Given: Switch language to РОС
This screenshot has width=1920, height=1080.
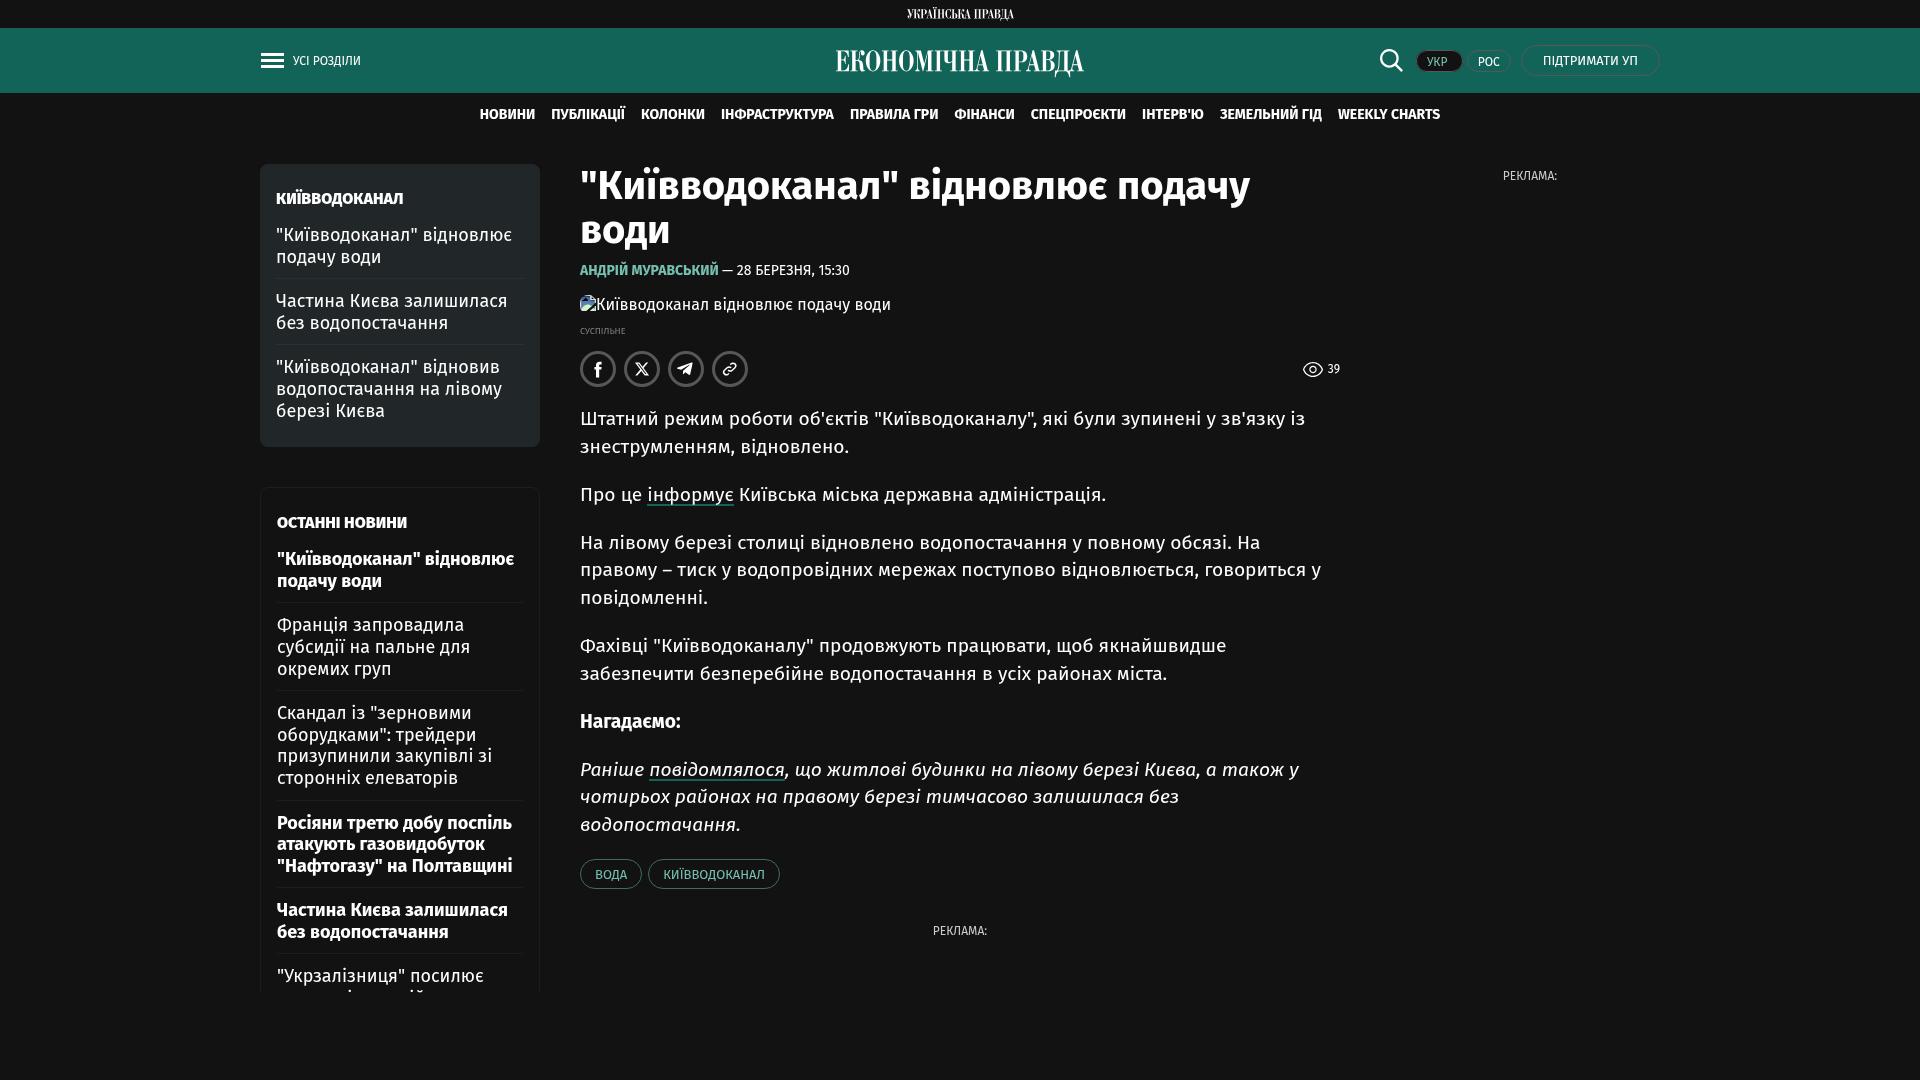Looking at the screenshot, I should tap(1488, 62).
